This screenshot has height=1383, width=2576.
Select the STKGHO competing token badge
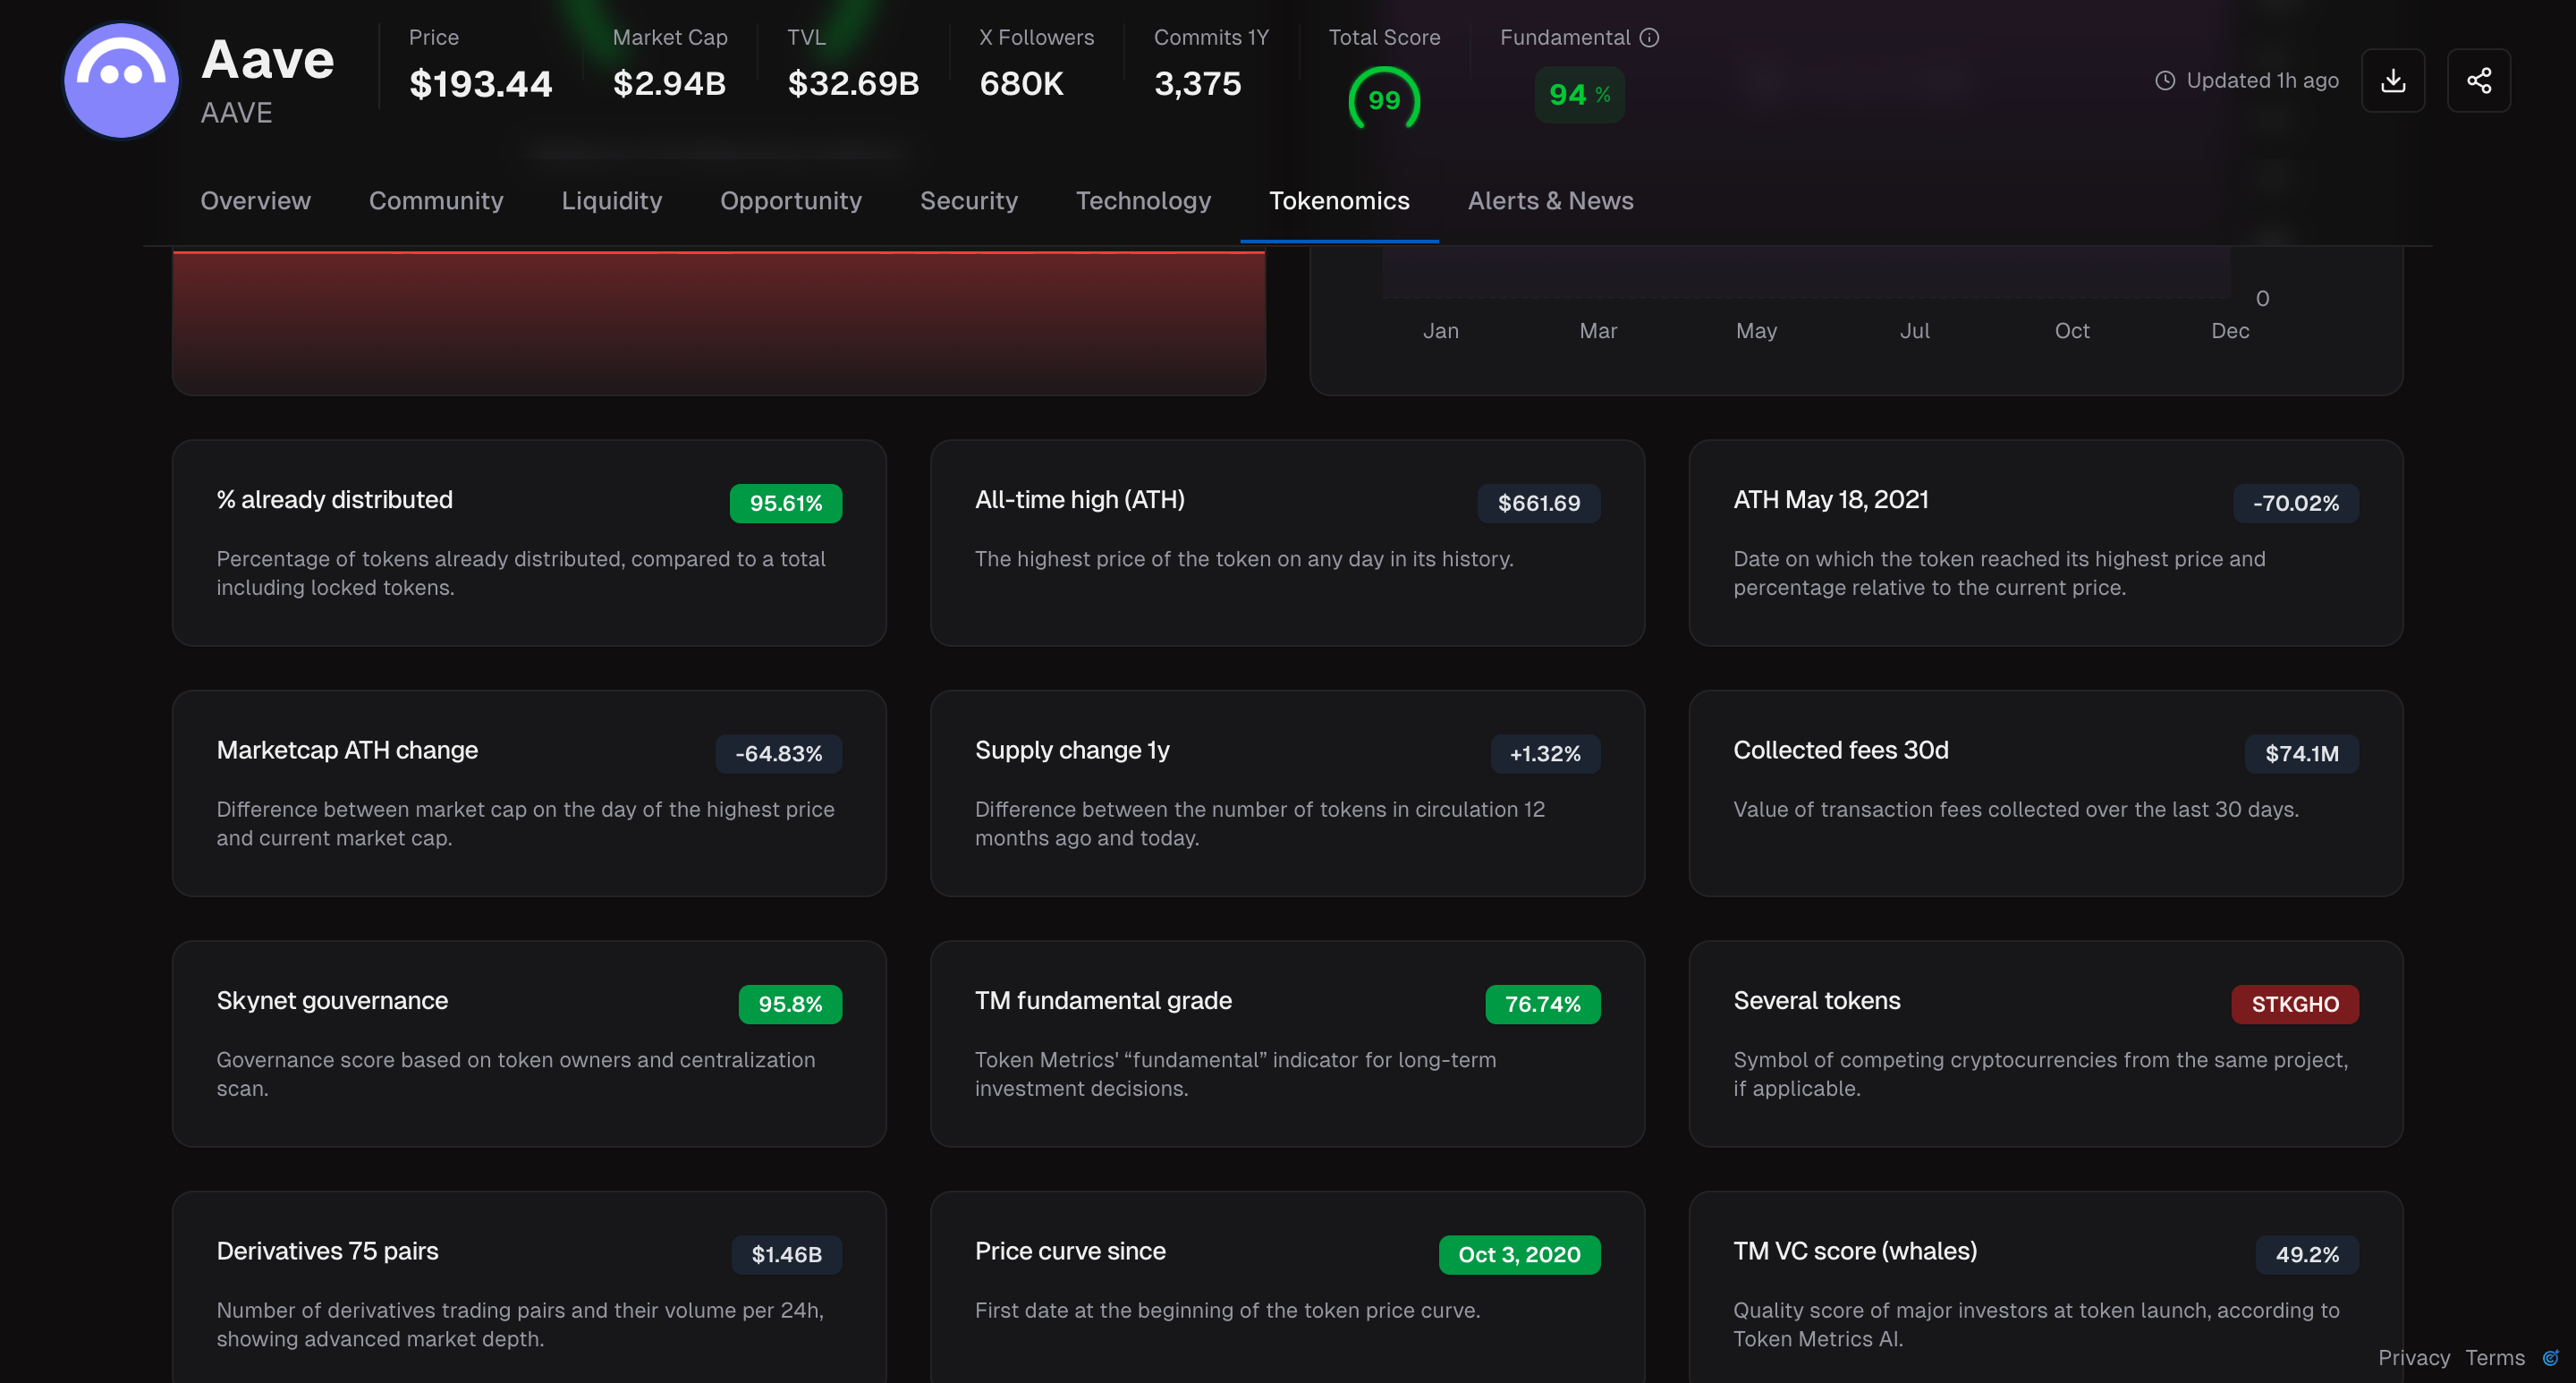[x=2295, y=1004]
